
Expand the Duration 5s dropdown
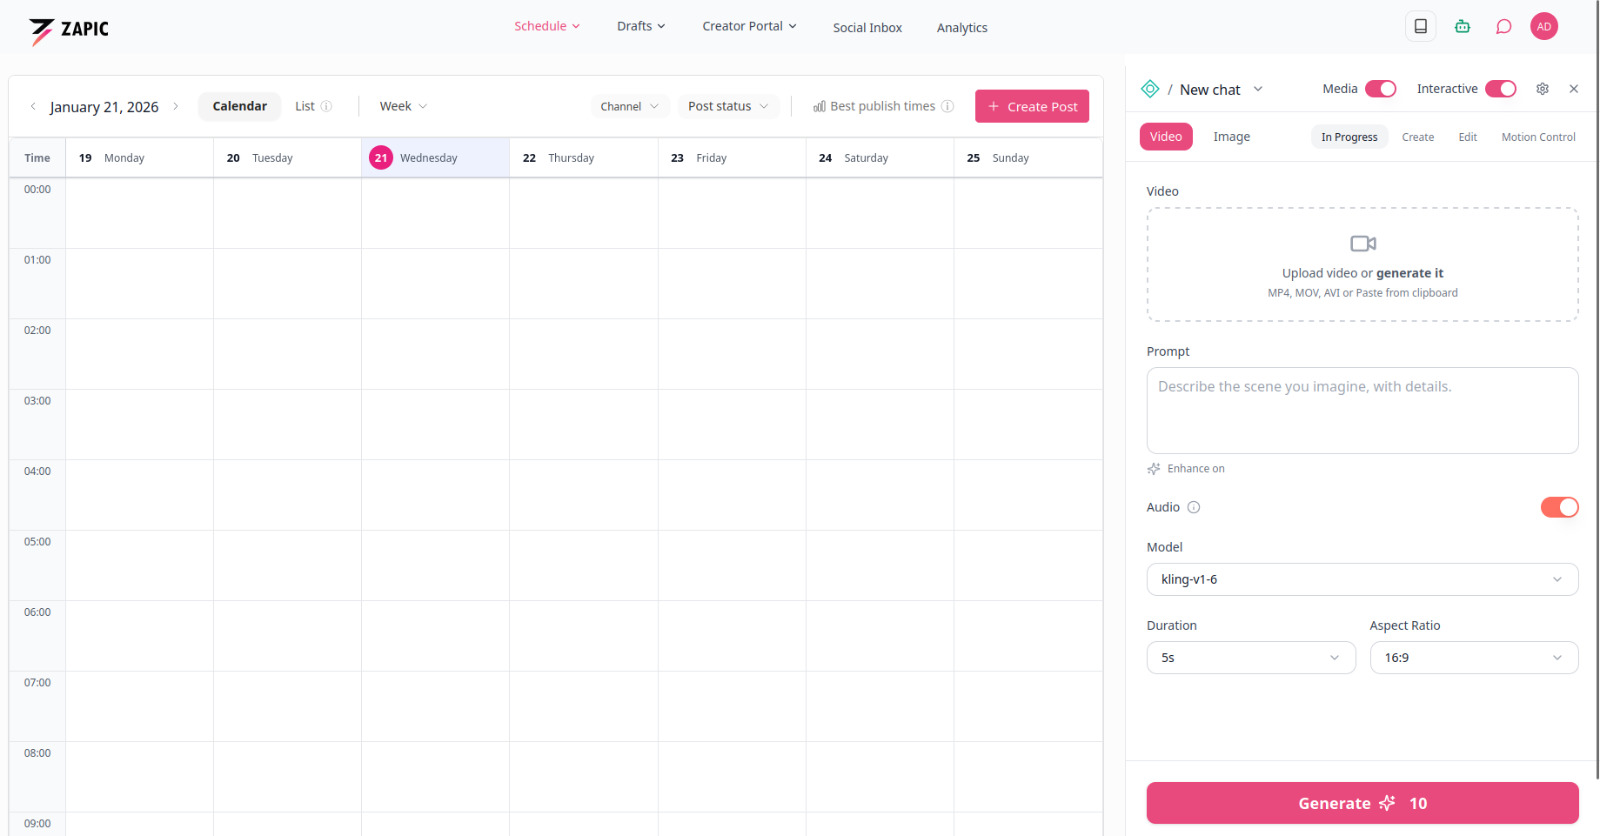pos(1250,658)
